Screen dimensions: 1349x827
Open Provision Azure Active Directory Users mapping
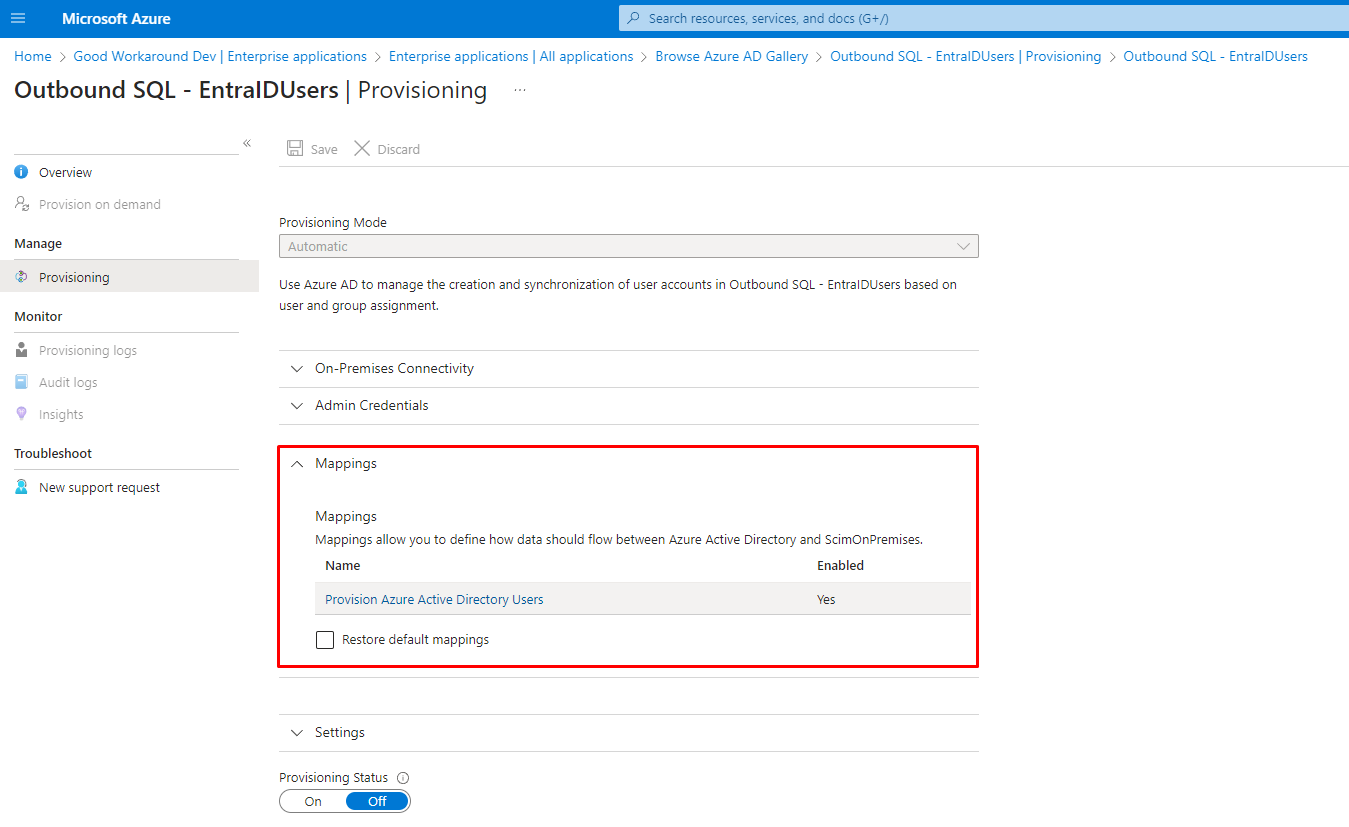tap(434, 600)
